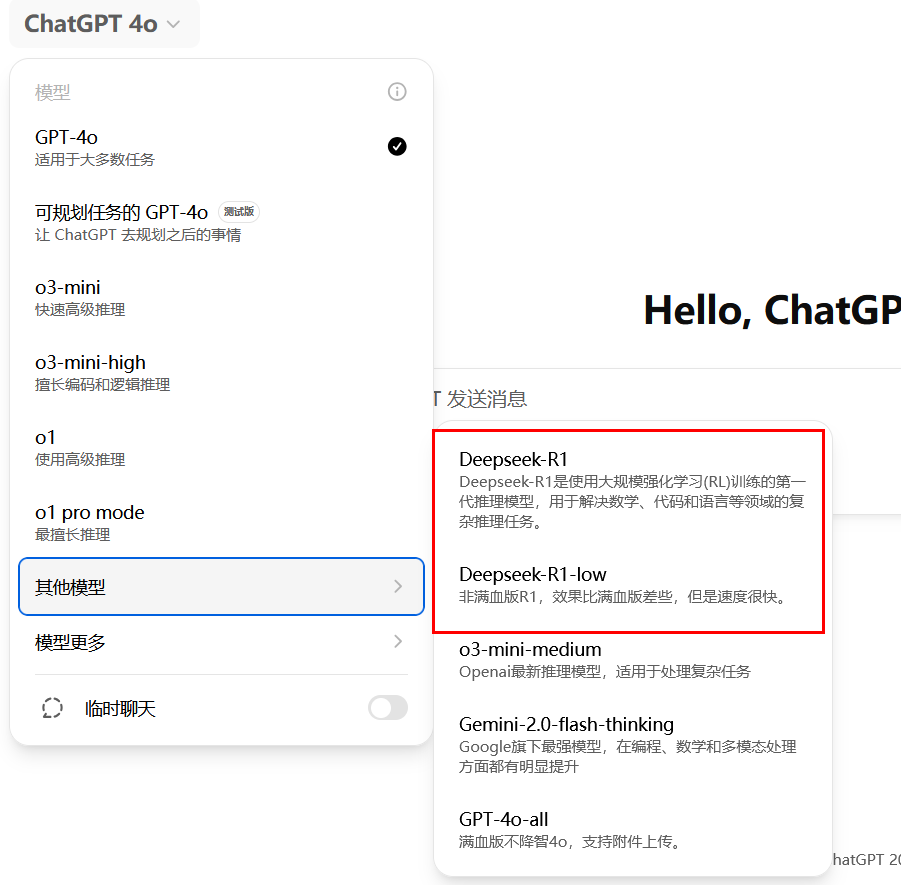
Task: Click the 快速高级推理 description text
Action: point(80,310)
